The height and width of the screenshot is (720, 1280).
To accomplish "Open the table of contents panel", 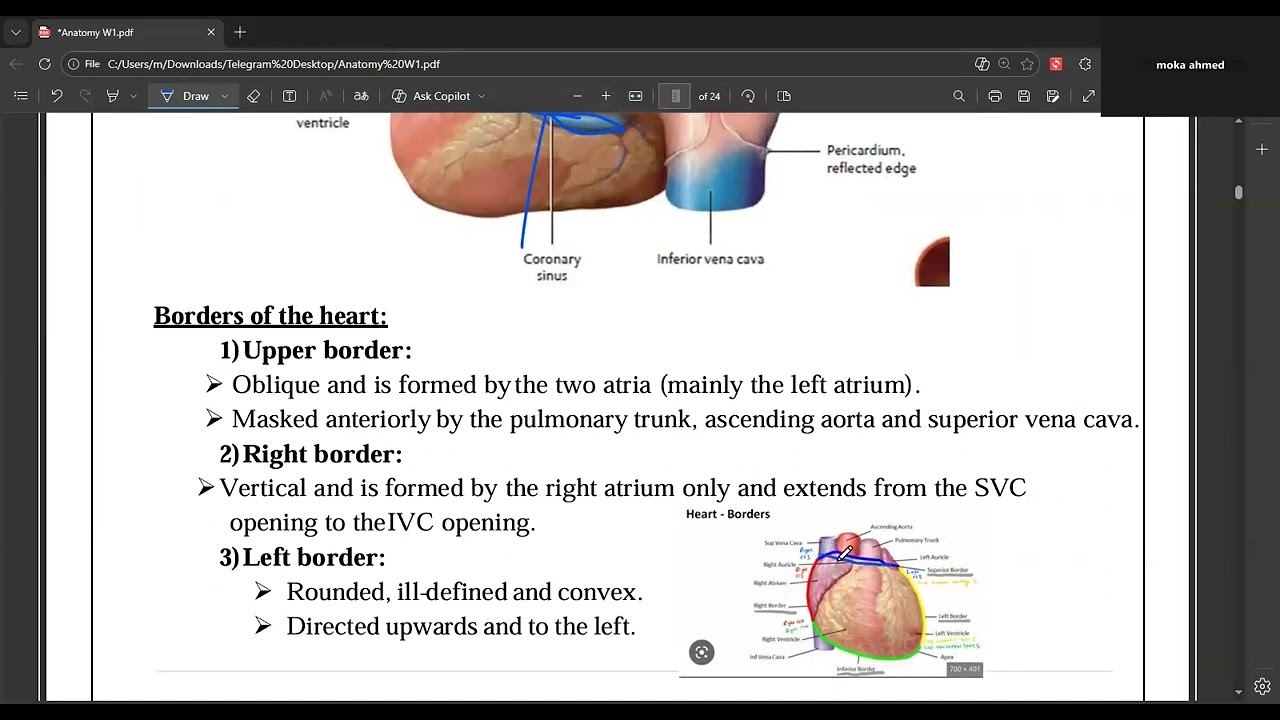I will pos(20,96).
